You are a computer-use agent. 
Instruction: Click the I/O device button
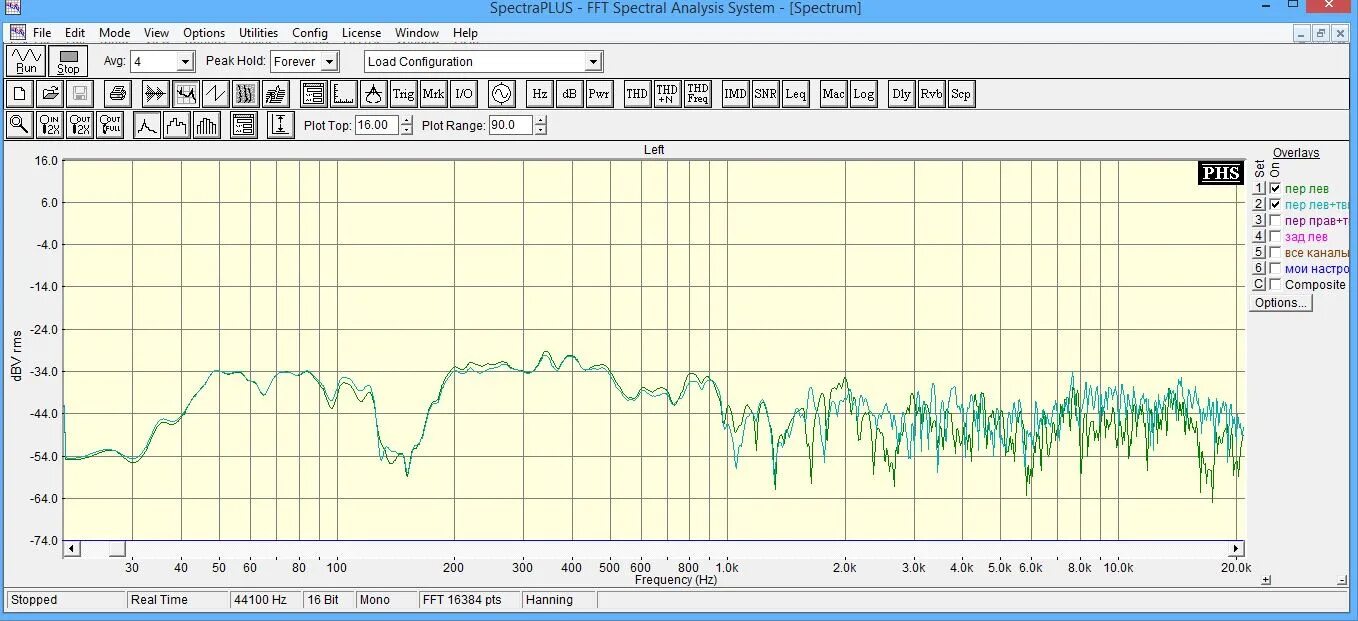[464, 94]
